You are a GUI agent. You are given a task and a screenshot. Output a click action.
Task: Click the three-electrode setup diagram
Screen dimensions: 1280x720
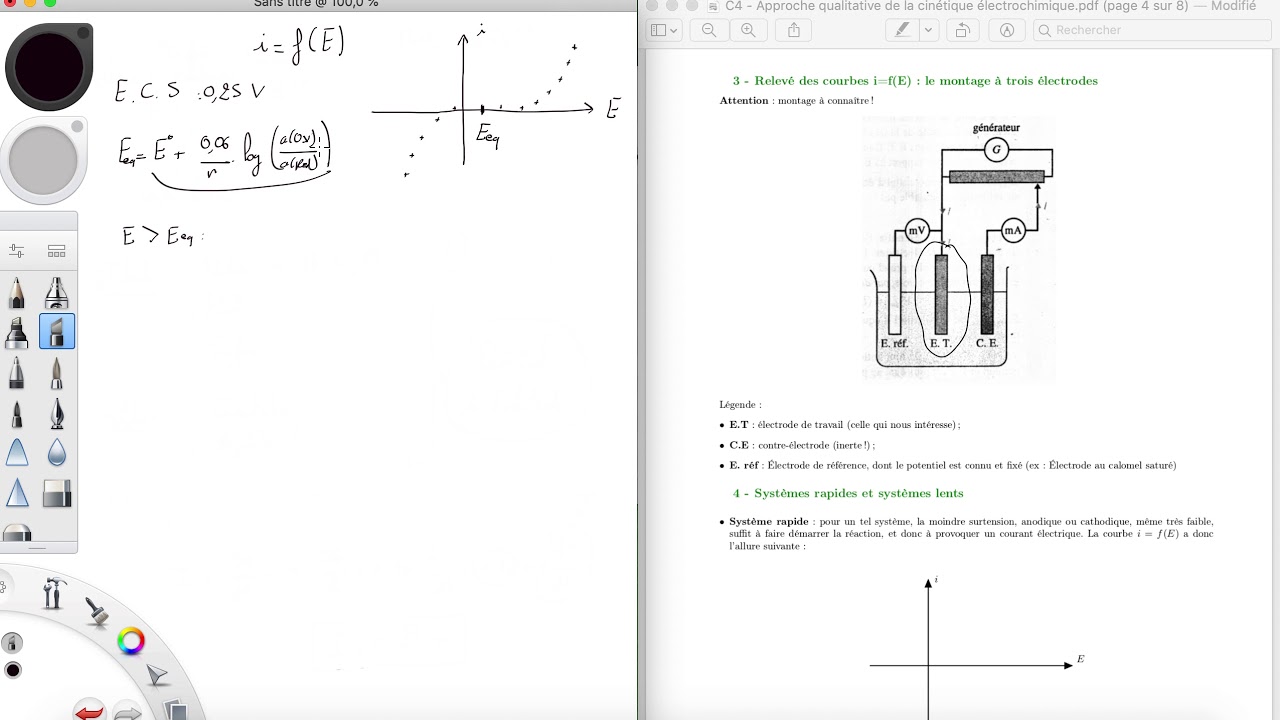(959, 248)
